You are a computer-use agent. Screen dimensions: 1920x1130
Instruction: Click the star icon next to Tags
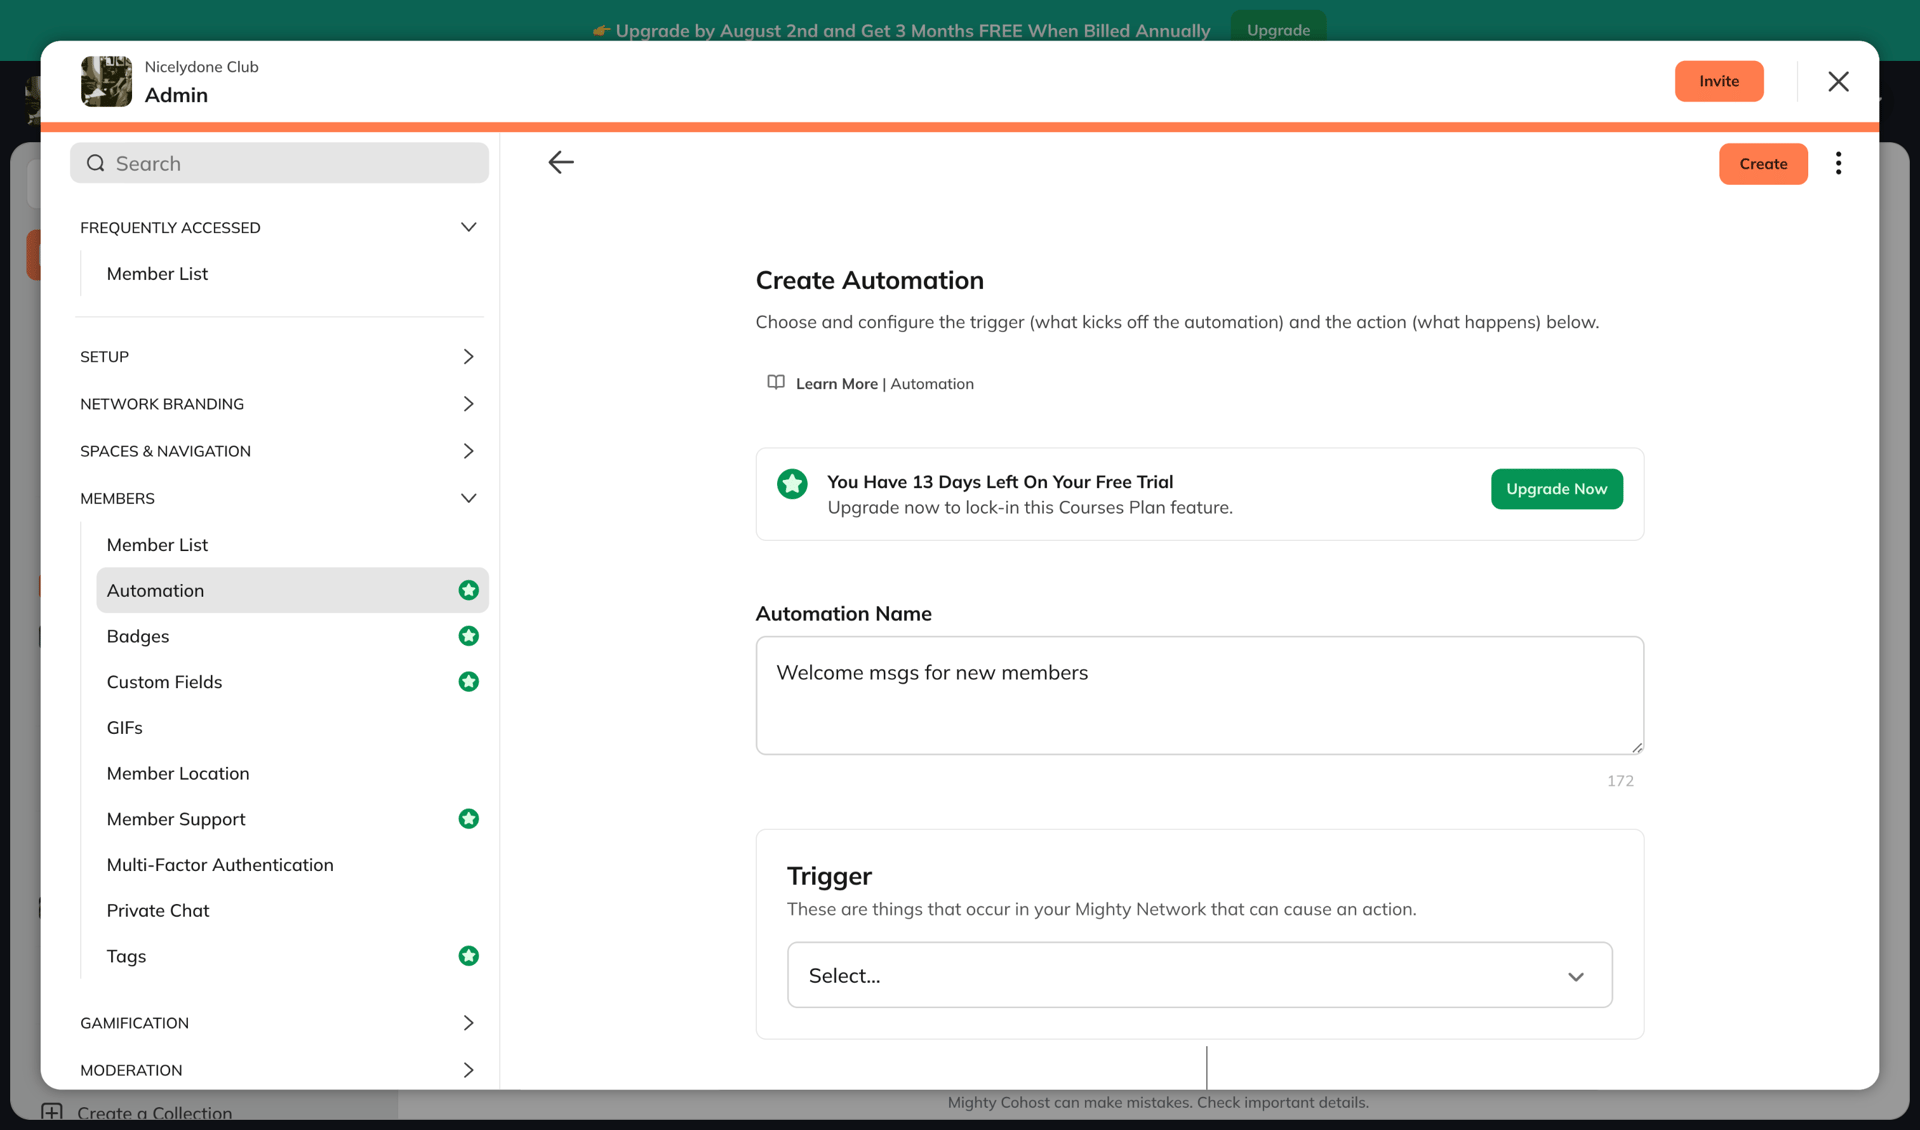point(468,956)
